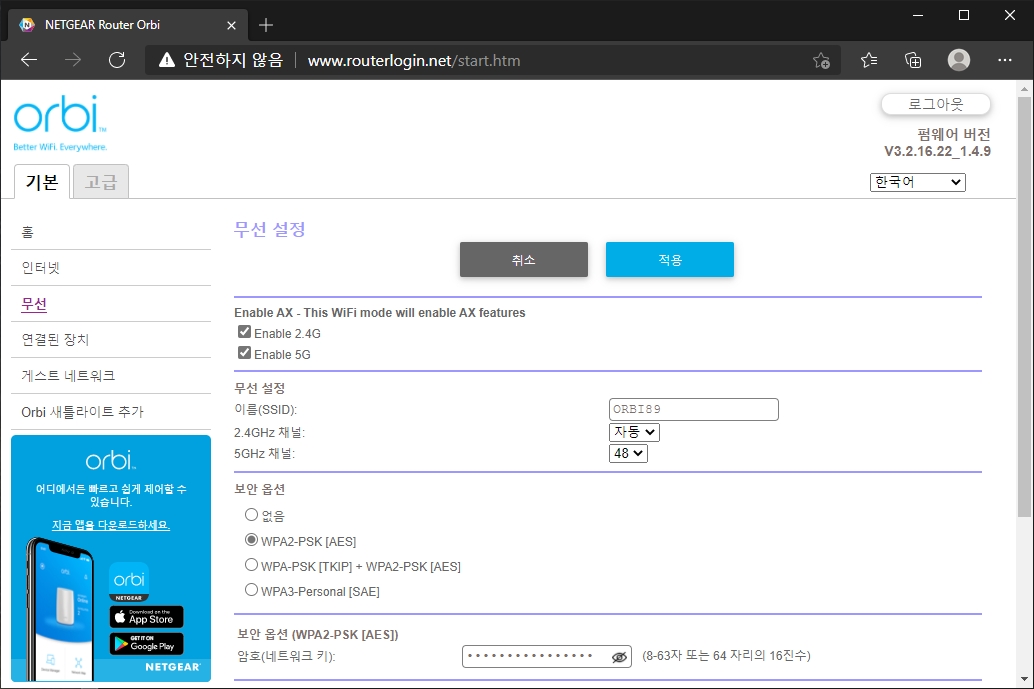The image size is (1034, 689).
Task: Click the 무선 설정 page heading
Action: (x=270, y=229)
